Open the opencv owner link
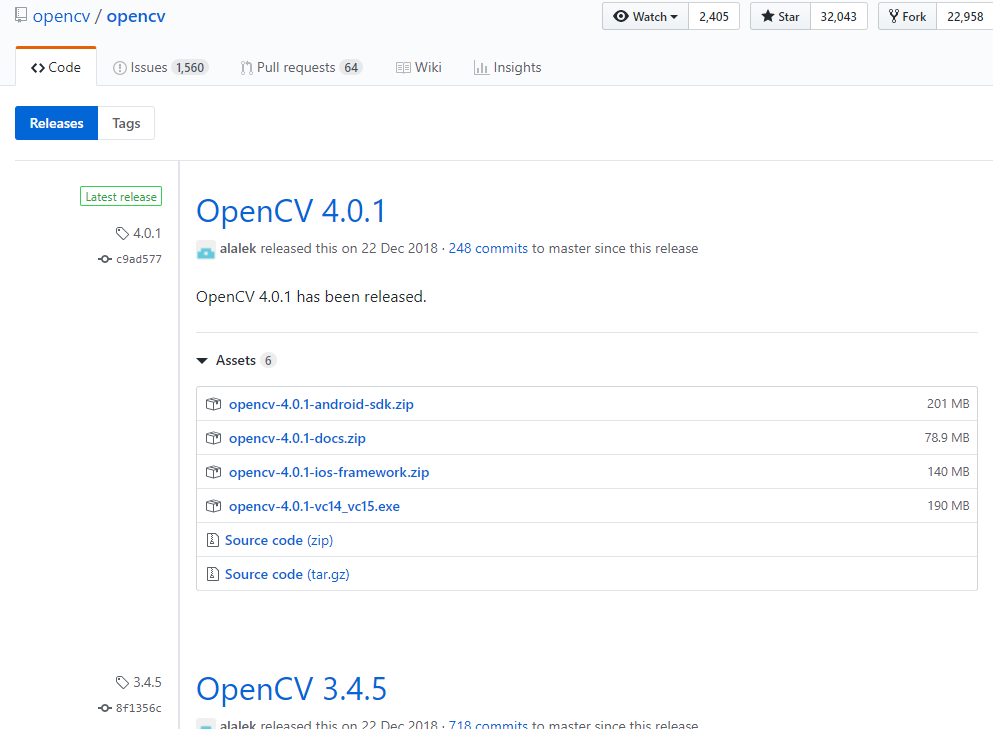Image resolution: width=993 pixels, height=729 pixels. (61, 16)
